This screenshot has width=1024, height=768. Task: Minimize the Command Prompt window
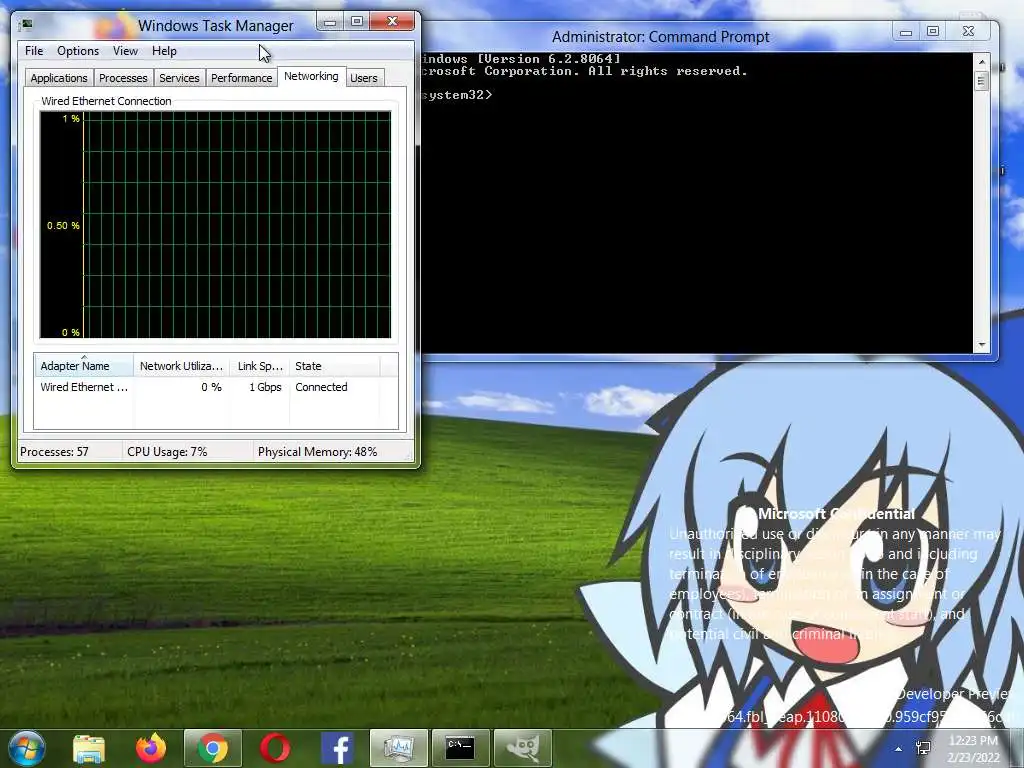click(906, 31)
